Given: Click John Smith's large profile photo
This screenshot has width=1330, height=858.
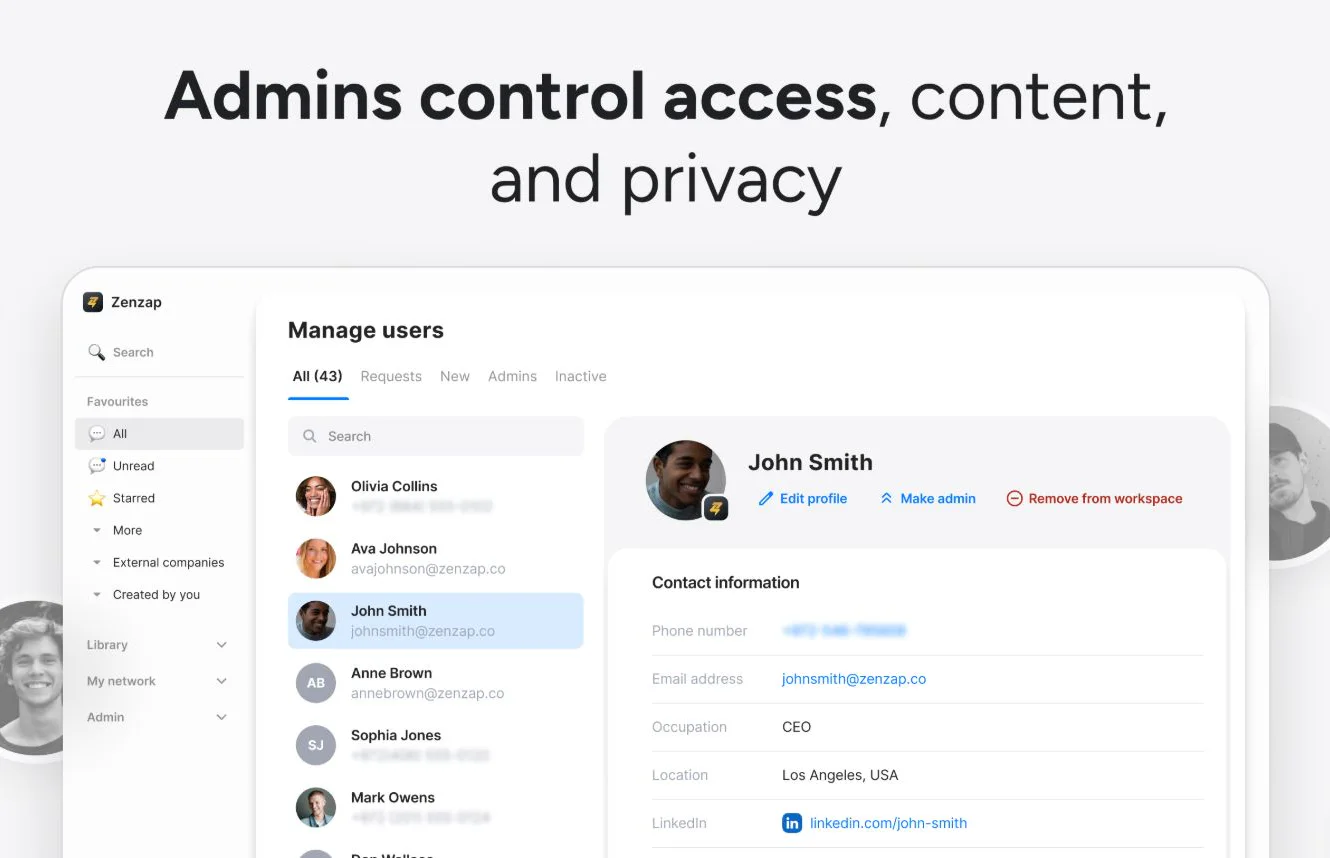Looking at the screenshot, I should coord(686,480).
